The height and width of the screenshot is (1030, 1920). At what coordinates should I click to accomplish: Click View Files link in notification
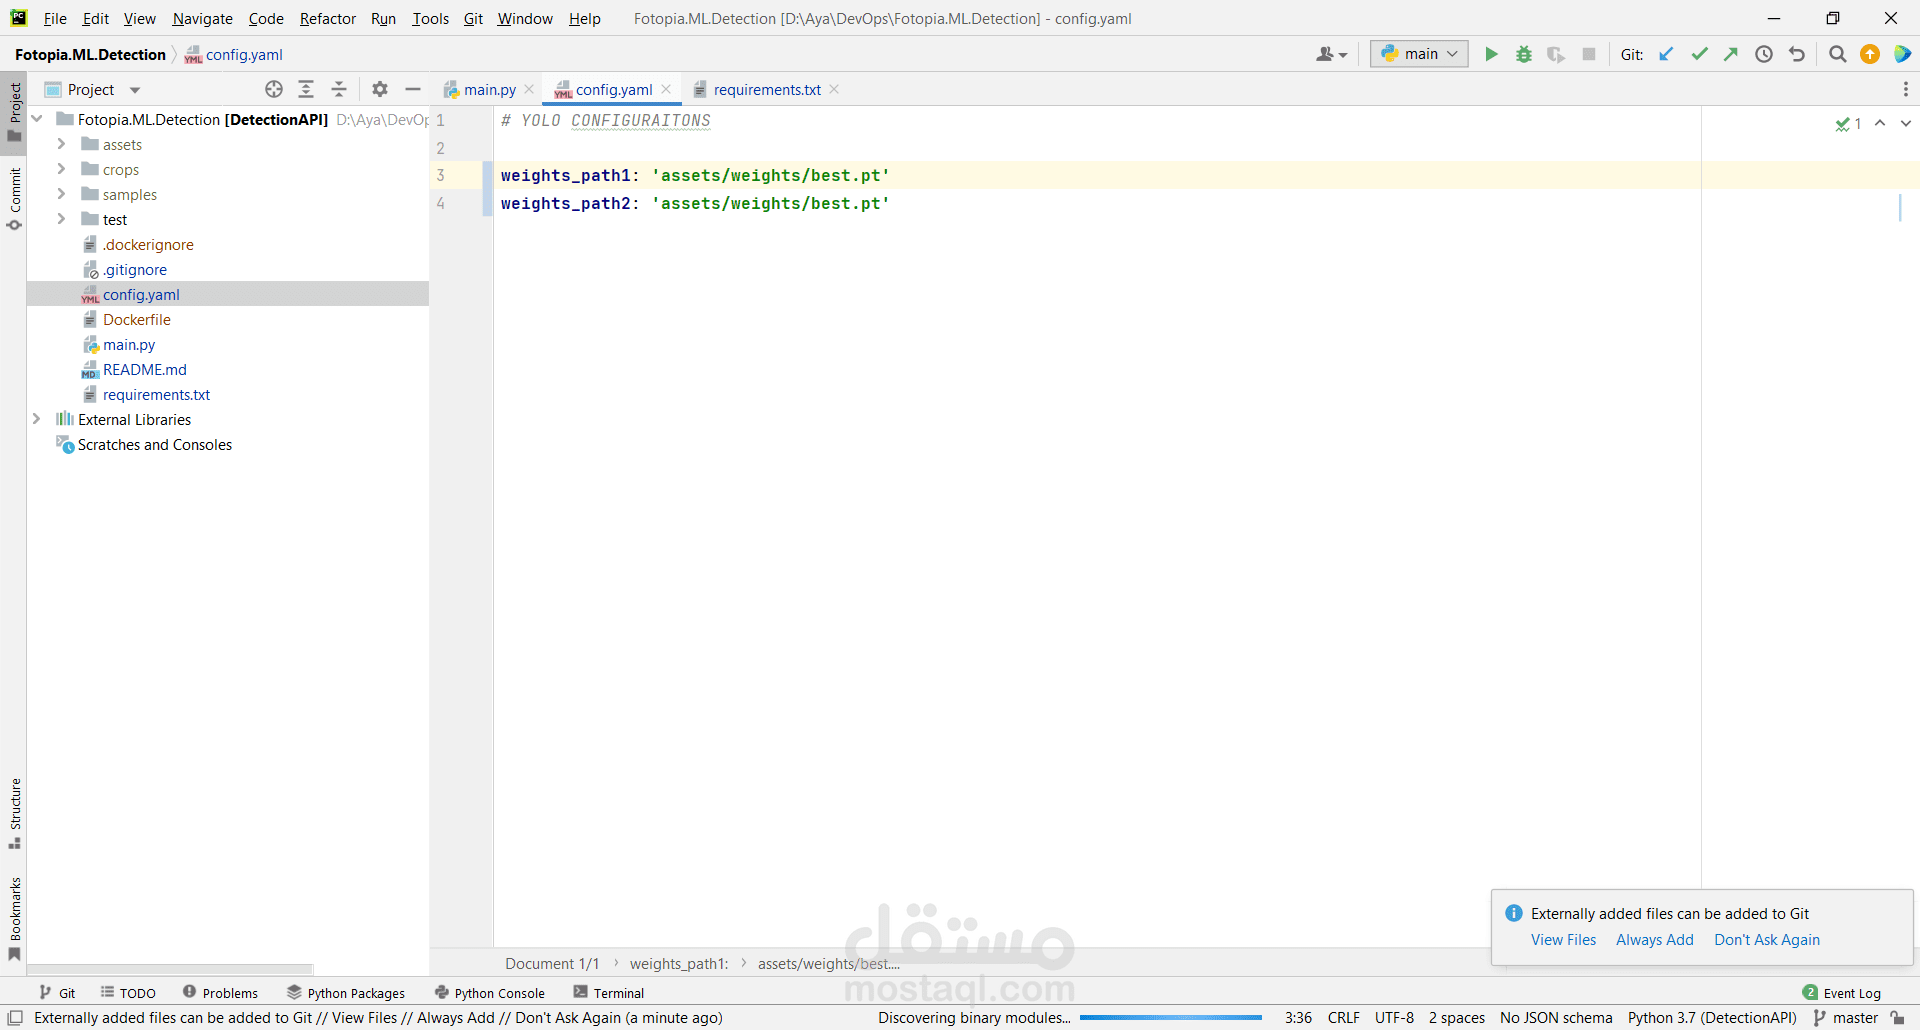1563,940
